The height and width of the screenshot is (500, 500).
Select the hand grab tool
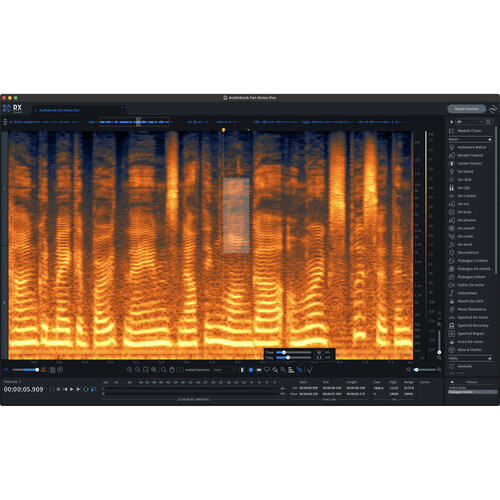[172, 370]
